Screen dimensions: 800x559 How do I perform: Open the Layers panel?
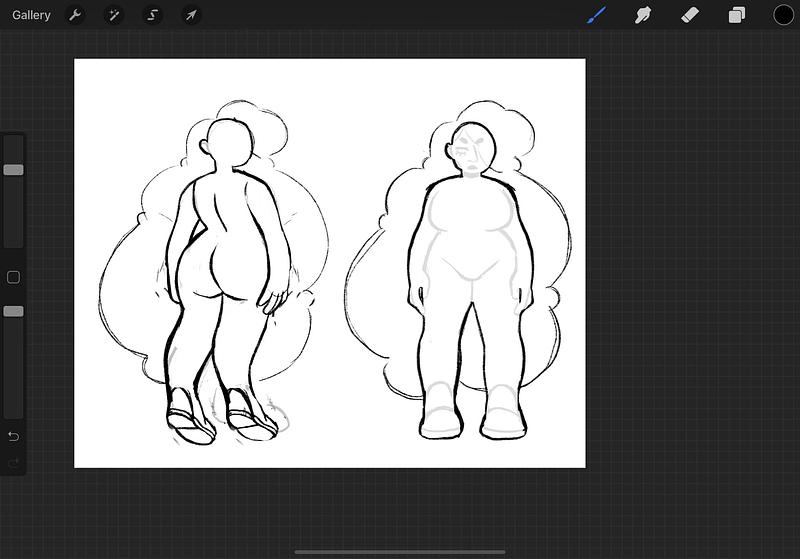736,15
